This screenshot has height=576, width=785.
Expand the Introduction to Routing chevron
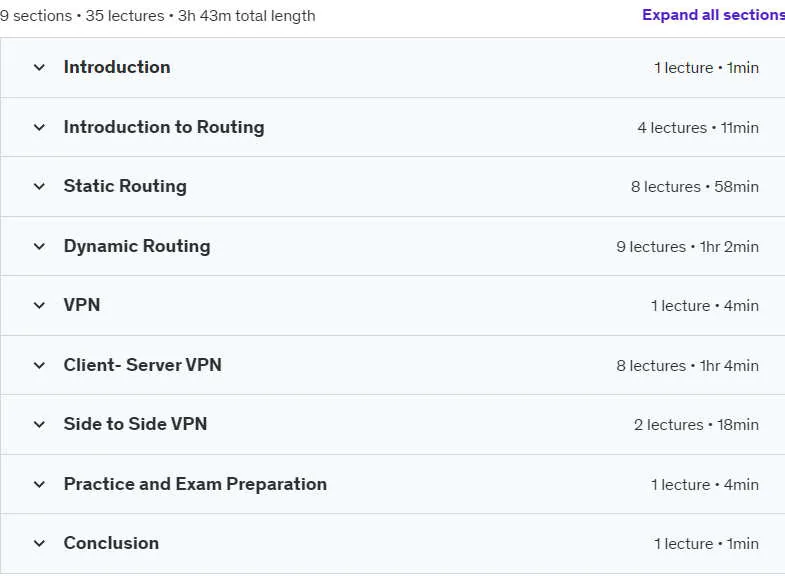(x=39, y=127)
